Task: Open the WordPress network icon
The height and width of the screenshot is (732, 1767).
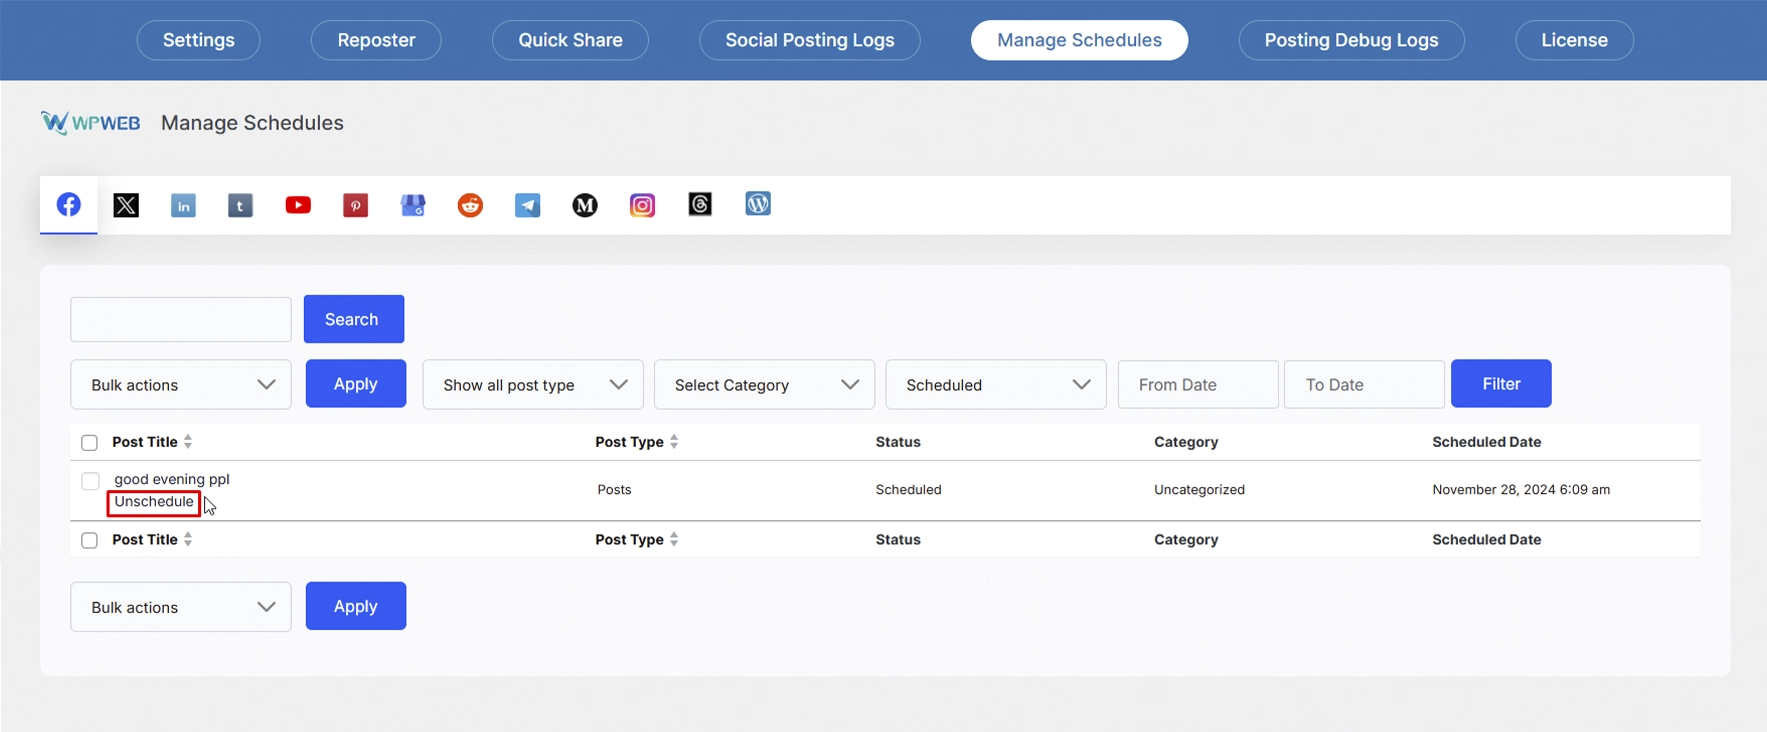Action: 758,204
